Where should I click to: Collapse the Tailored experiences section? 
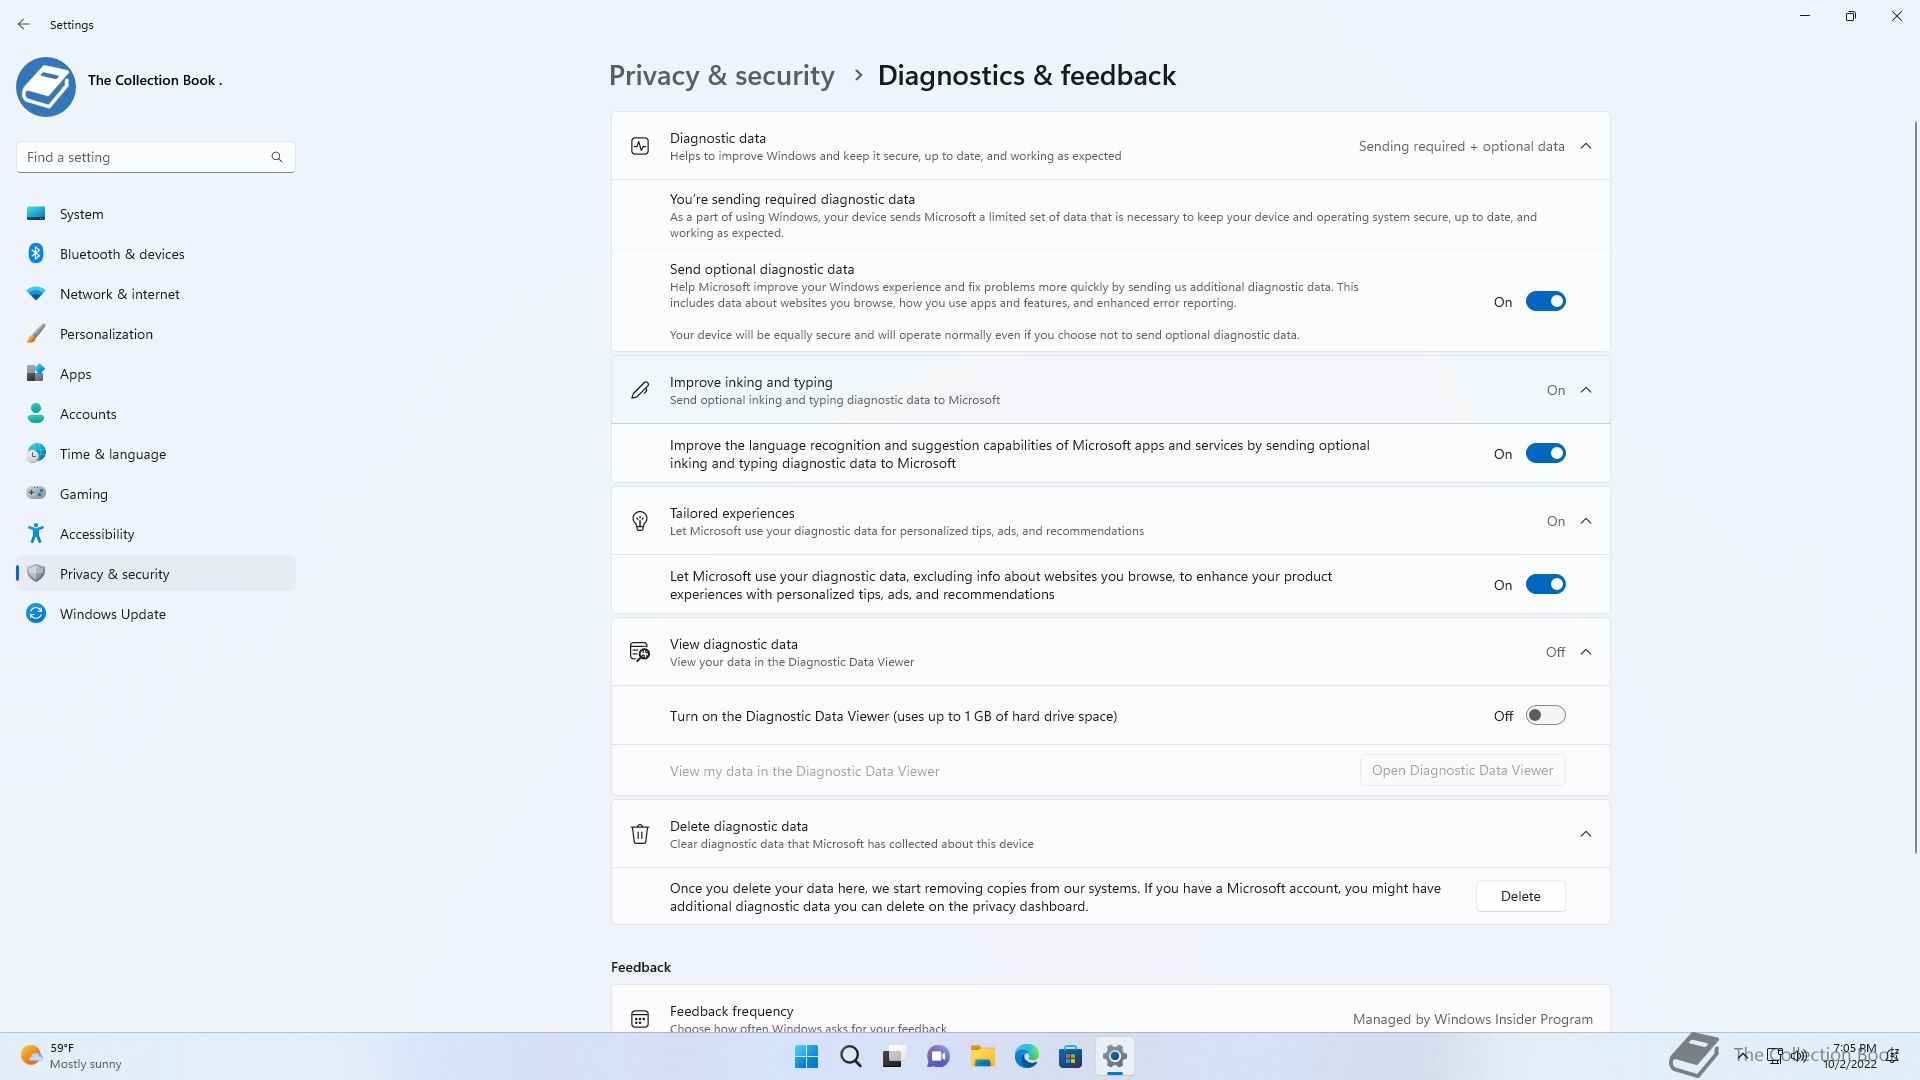[1586, 521]
